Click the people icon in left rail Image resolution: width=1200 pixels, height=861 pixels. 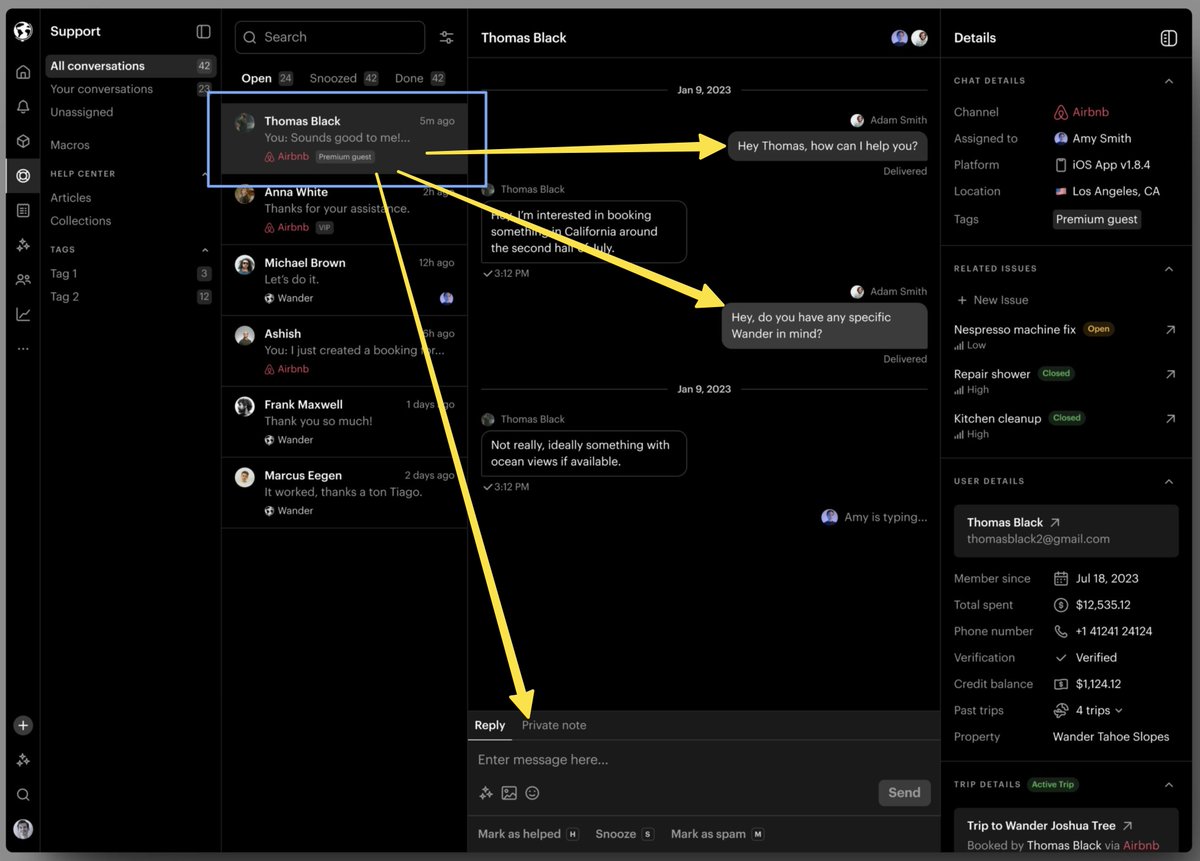click(23, 280)
